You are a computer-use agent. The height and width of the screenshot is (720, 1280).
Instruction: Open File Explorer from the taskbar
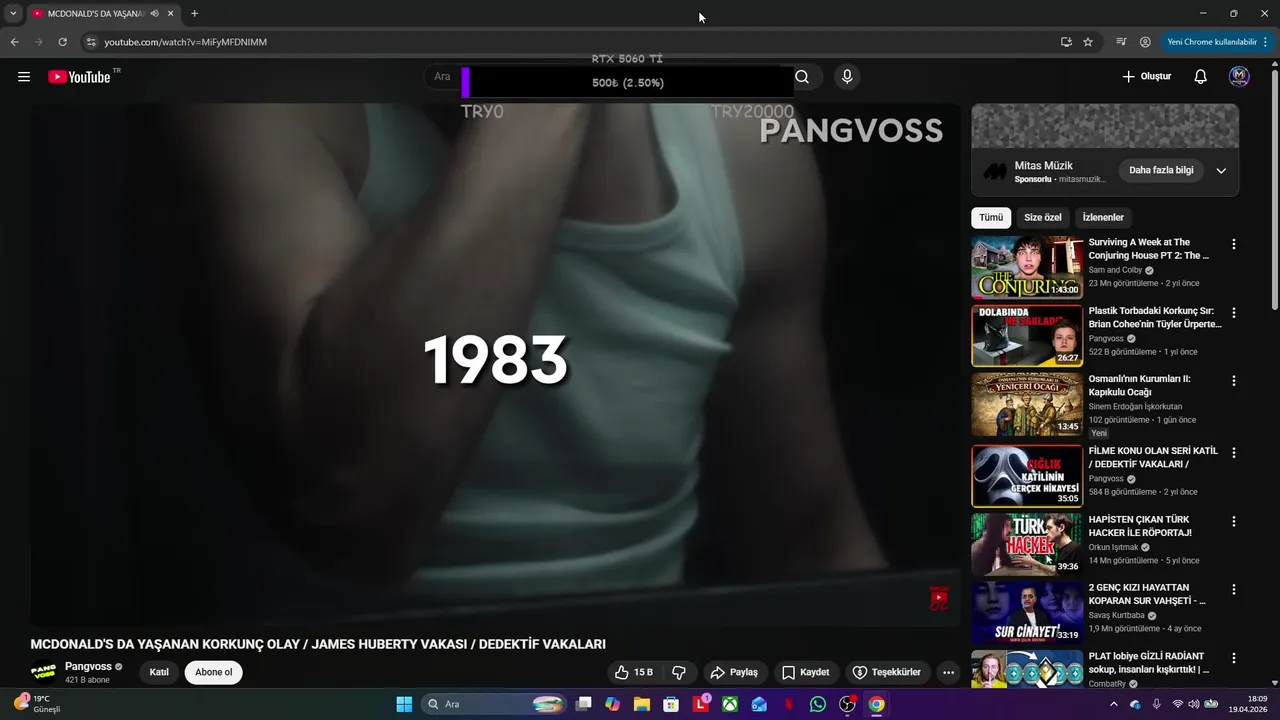tap(642, 704)
